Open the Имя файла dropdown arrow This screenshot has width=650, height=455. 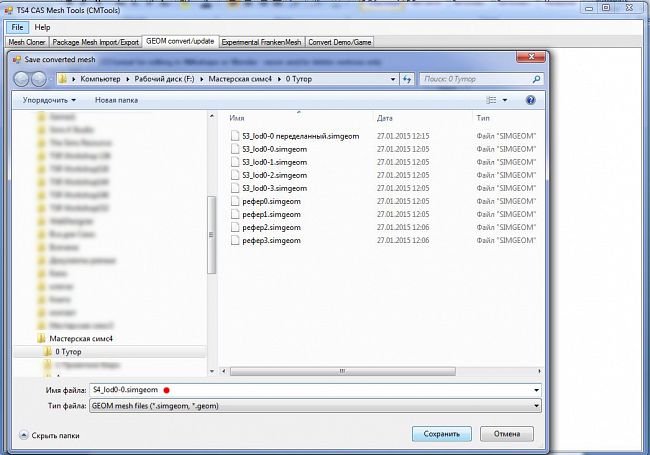[x=537, y=389]
